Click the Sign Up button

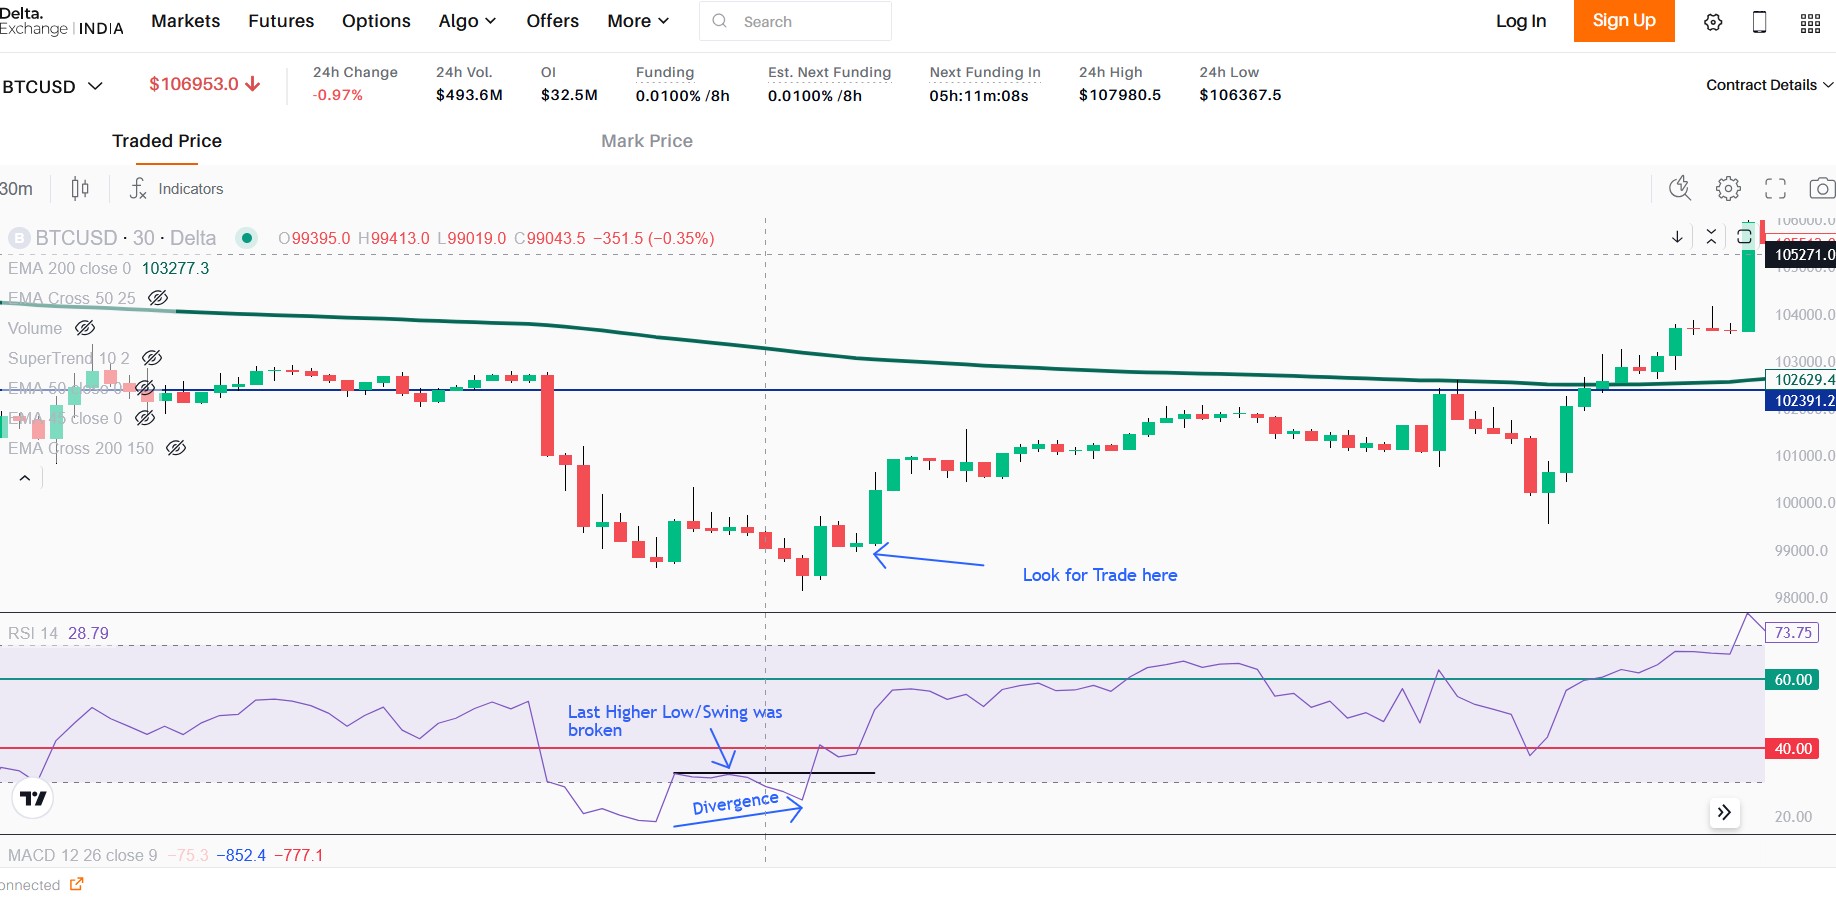tap(1623, 21)
